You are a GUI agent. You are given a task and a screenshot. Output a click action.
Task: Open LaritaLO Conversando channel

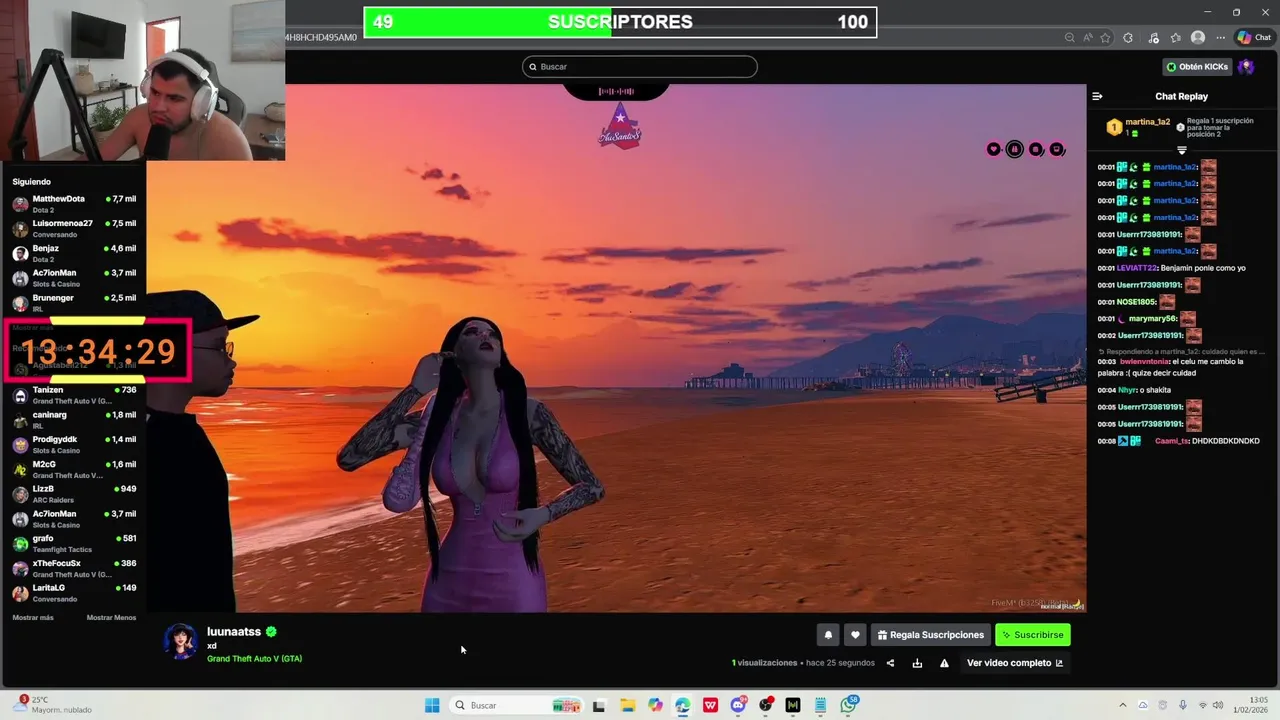click(74, 593)
